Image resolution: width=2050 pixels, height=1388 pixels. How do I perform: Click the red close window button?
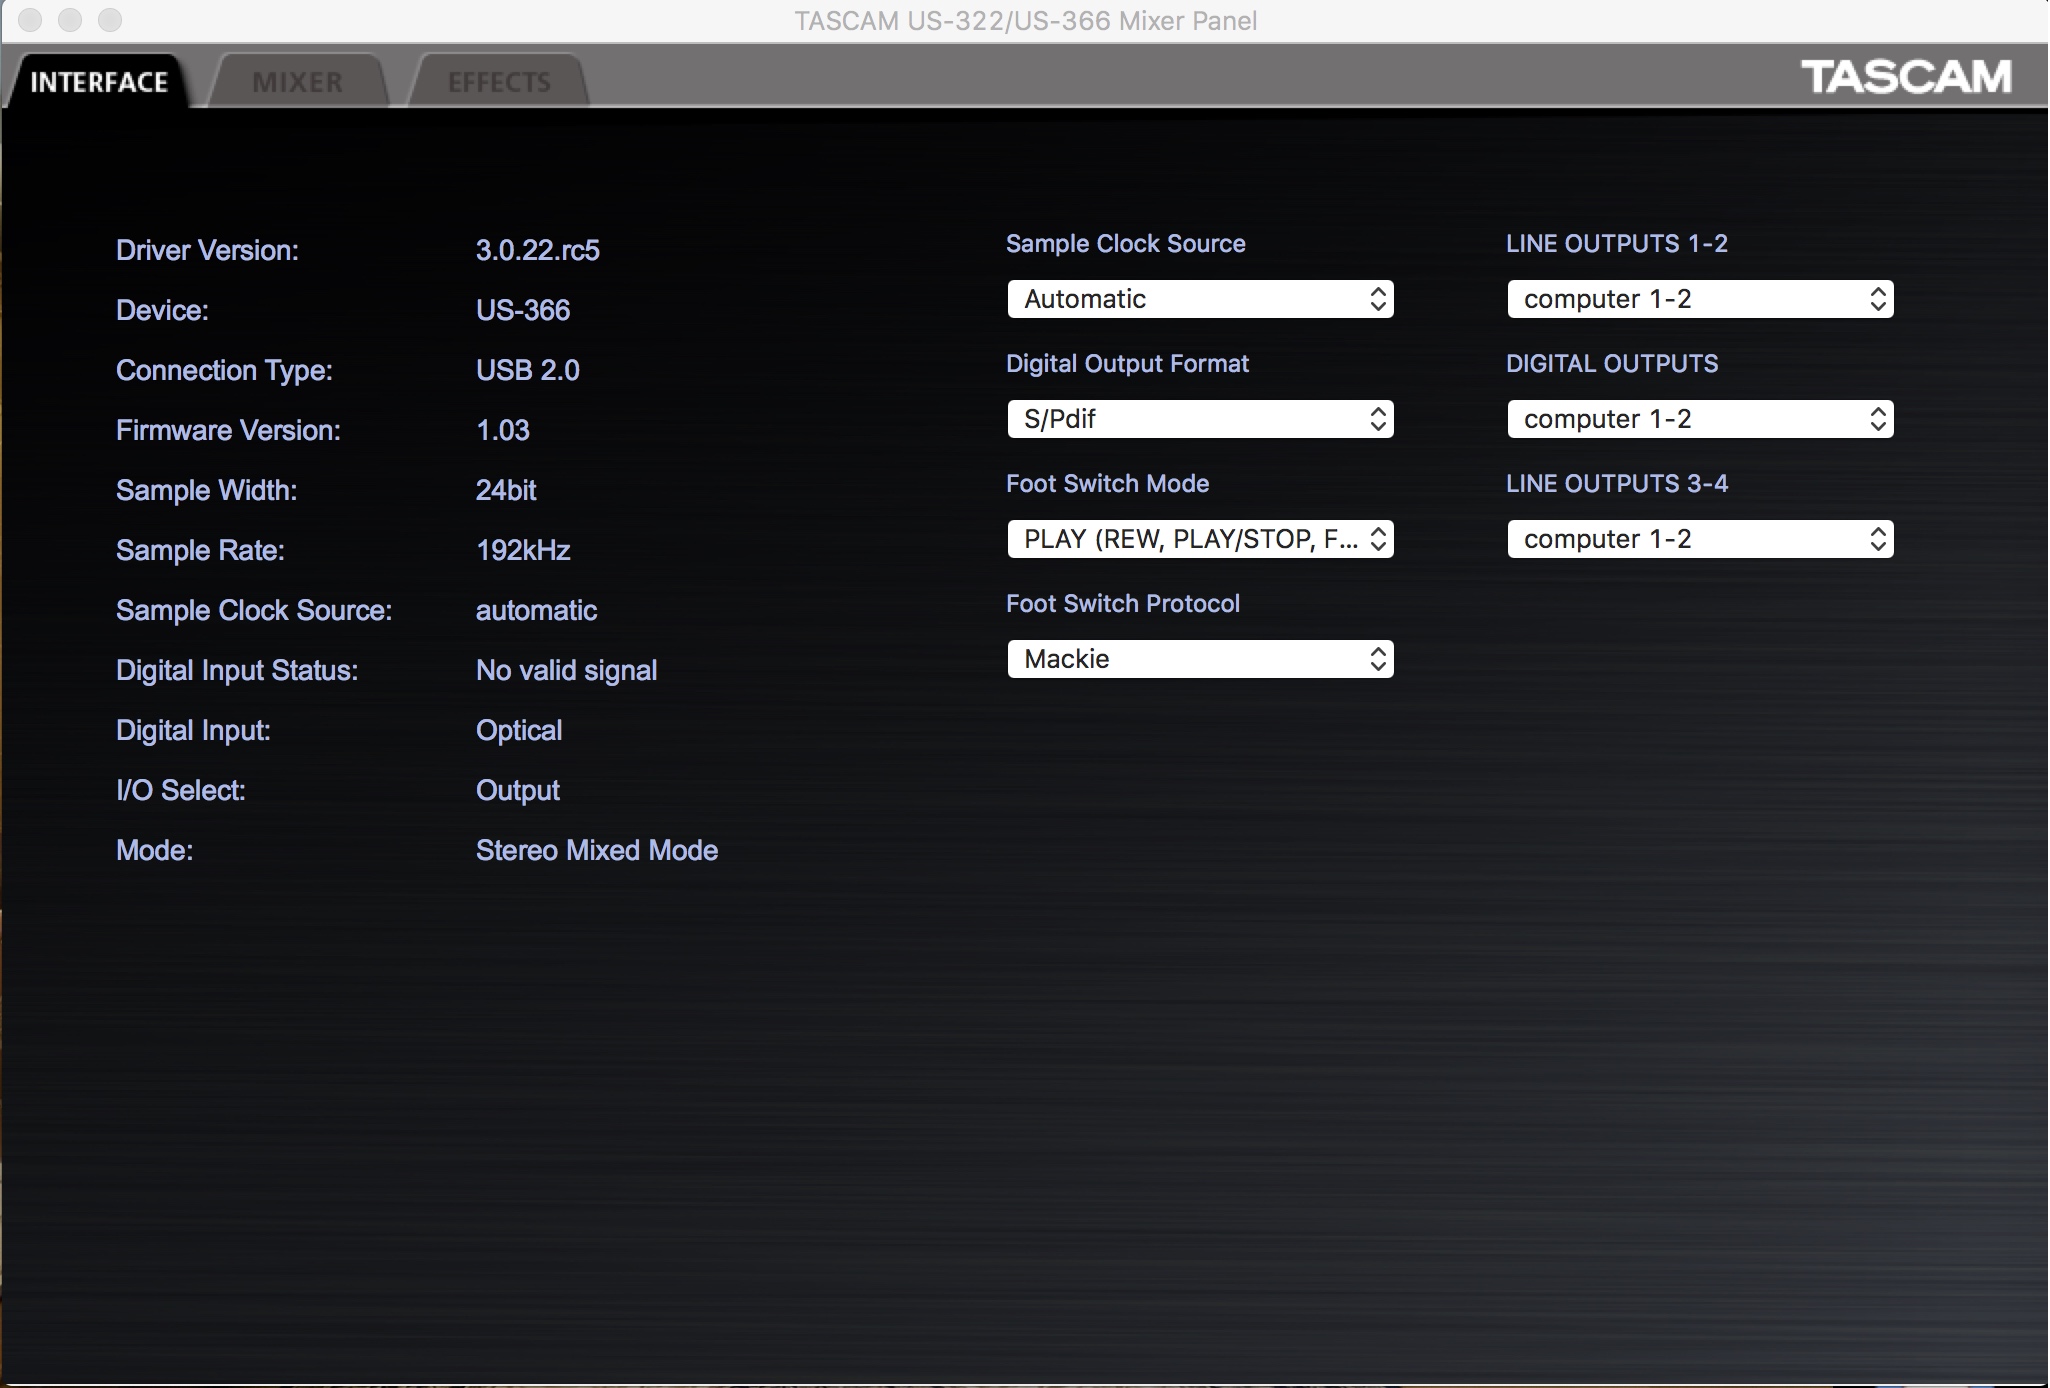[x=30, y=20]
